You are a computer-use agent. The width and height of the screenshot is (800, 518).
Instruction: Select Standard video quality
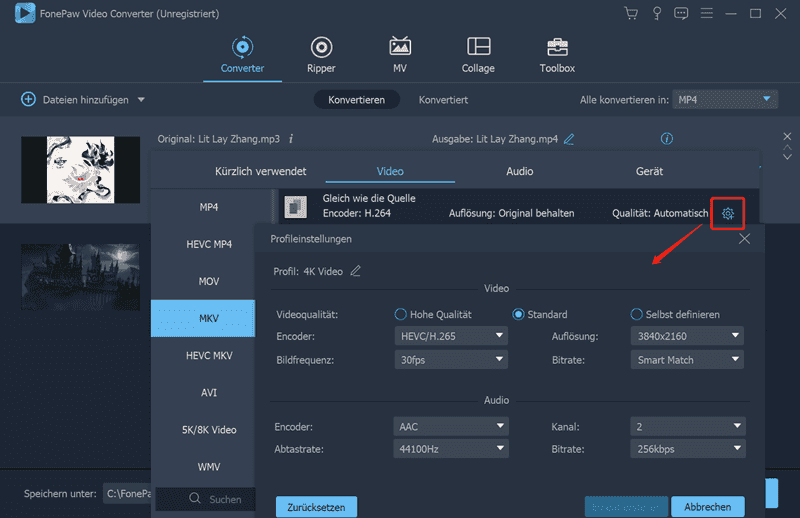click(x=518, y=314)
